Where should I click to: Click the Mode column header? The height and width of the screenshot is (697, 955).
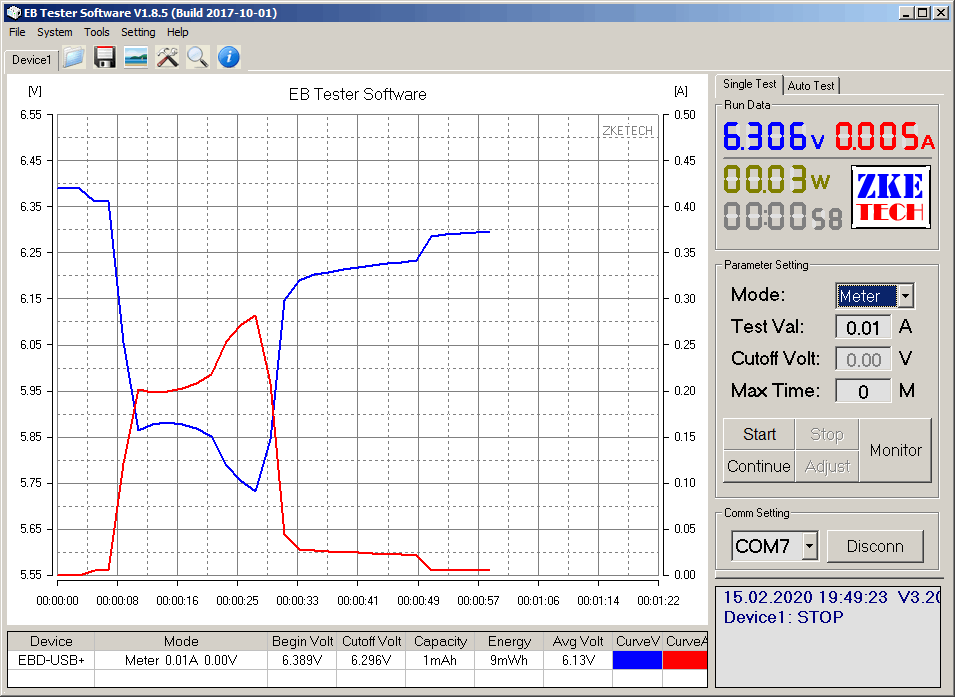(x=181, y=642)
